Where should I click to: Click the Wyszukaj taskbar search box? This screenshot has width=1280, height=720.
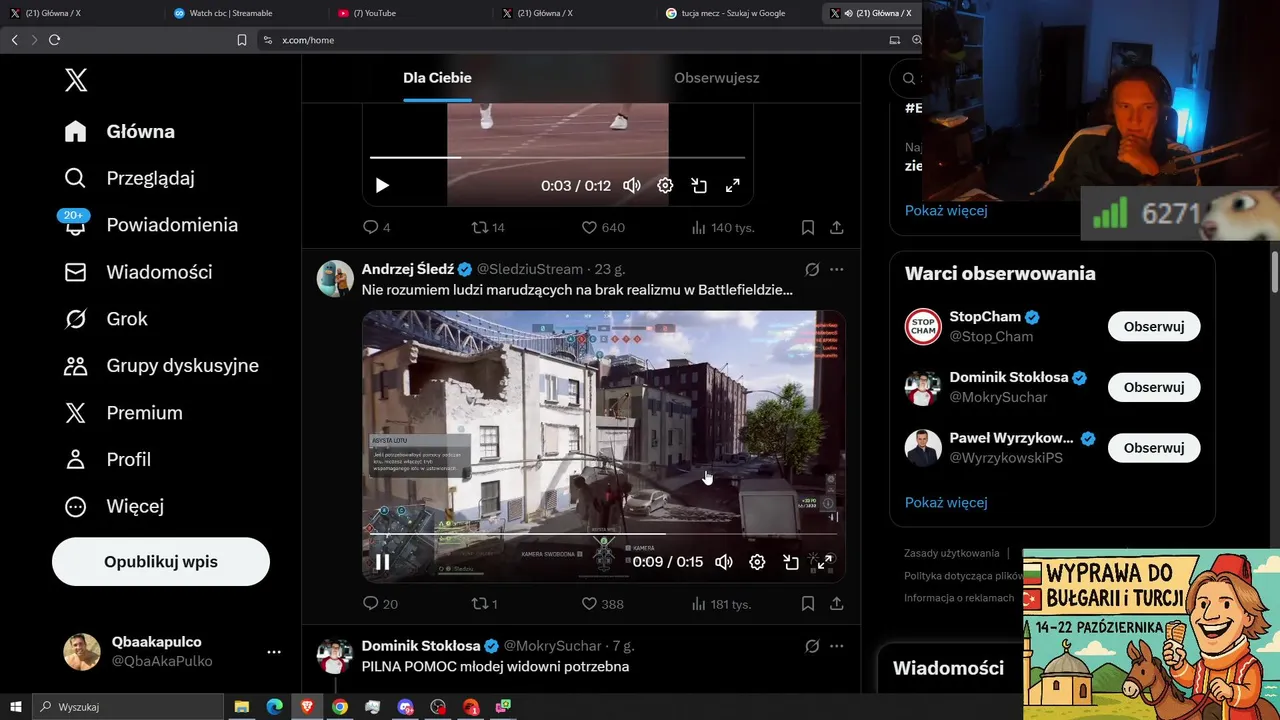128,707
